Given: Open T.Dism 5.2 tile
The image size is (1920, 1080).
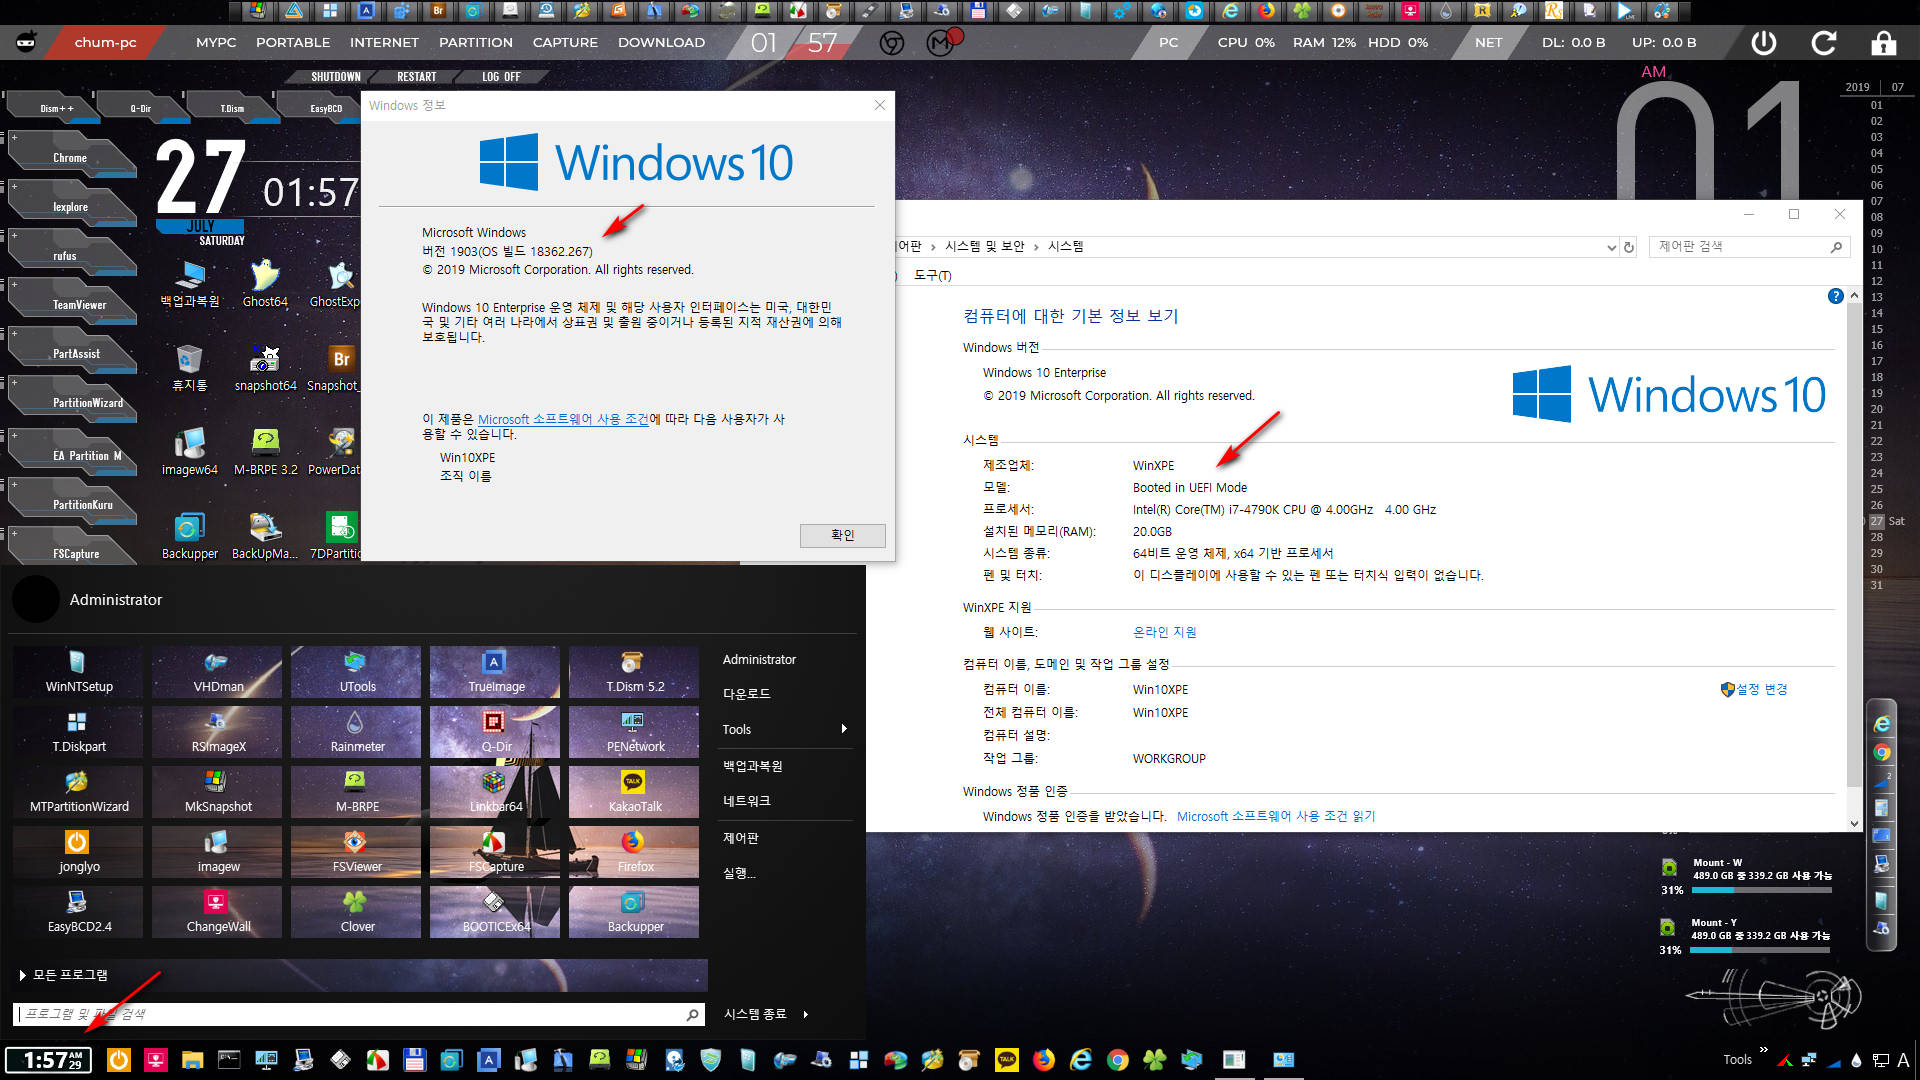Looking at the screenshot, I should 634,672.
